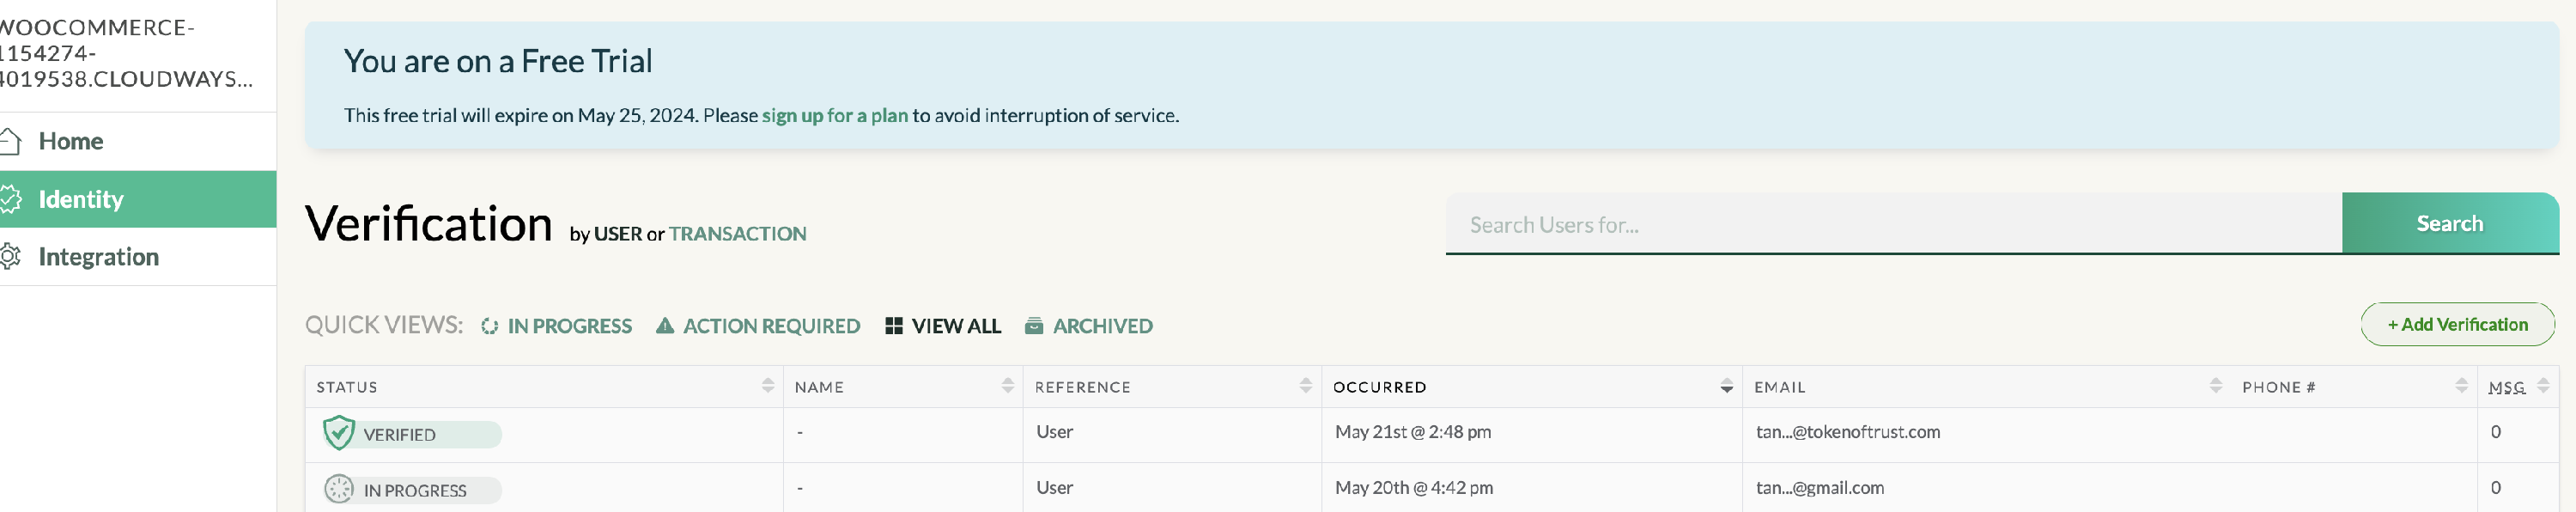Viewport: 2576px width, 512px height.
Task: Click the In Progress clock icon in table row
Action: point(339,489)
